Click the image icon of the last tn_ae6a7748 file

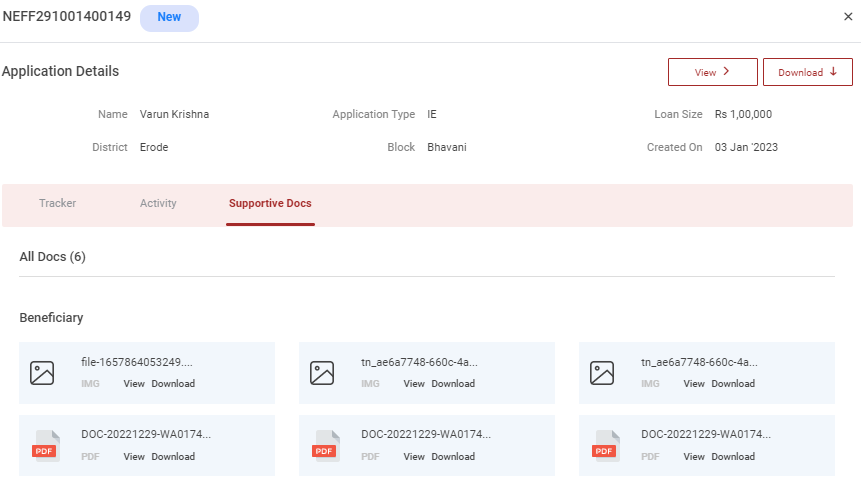click(x=602, y=373)
